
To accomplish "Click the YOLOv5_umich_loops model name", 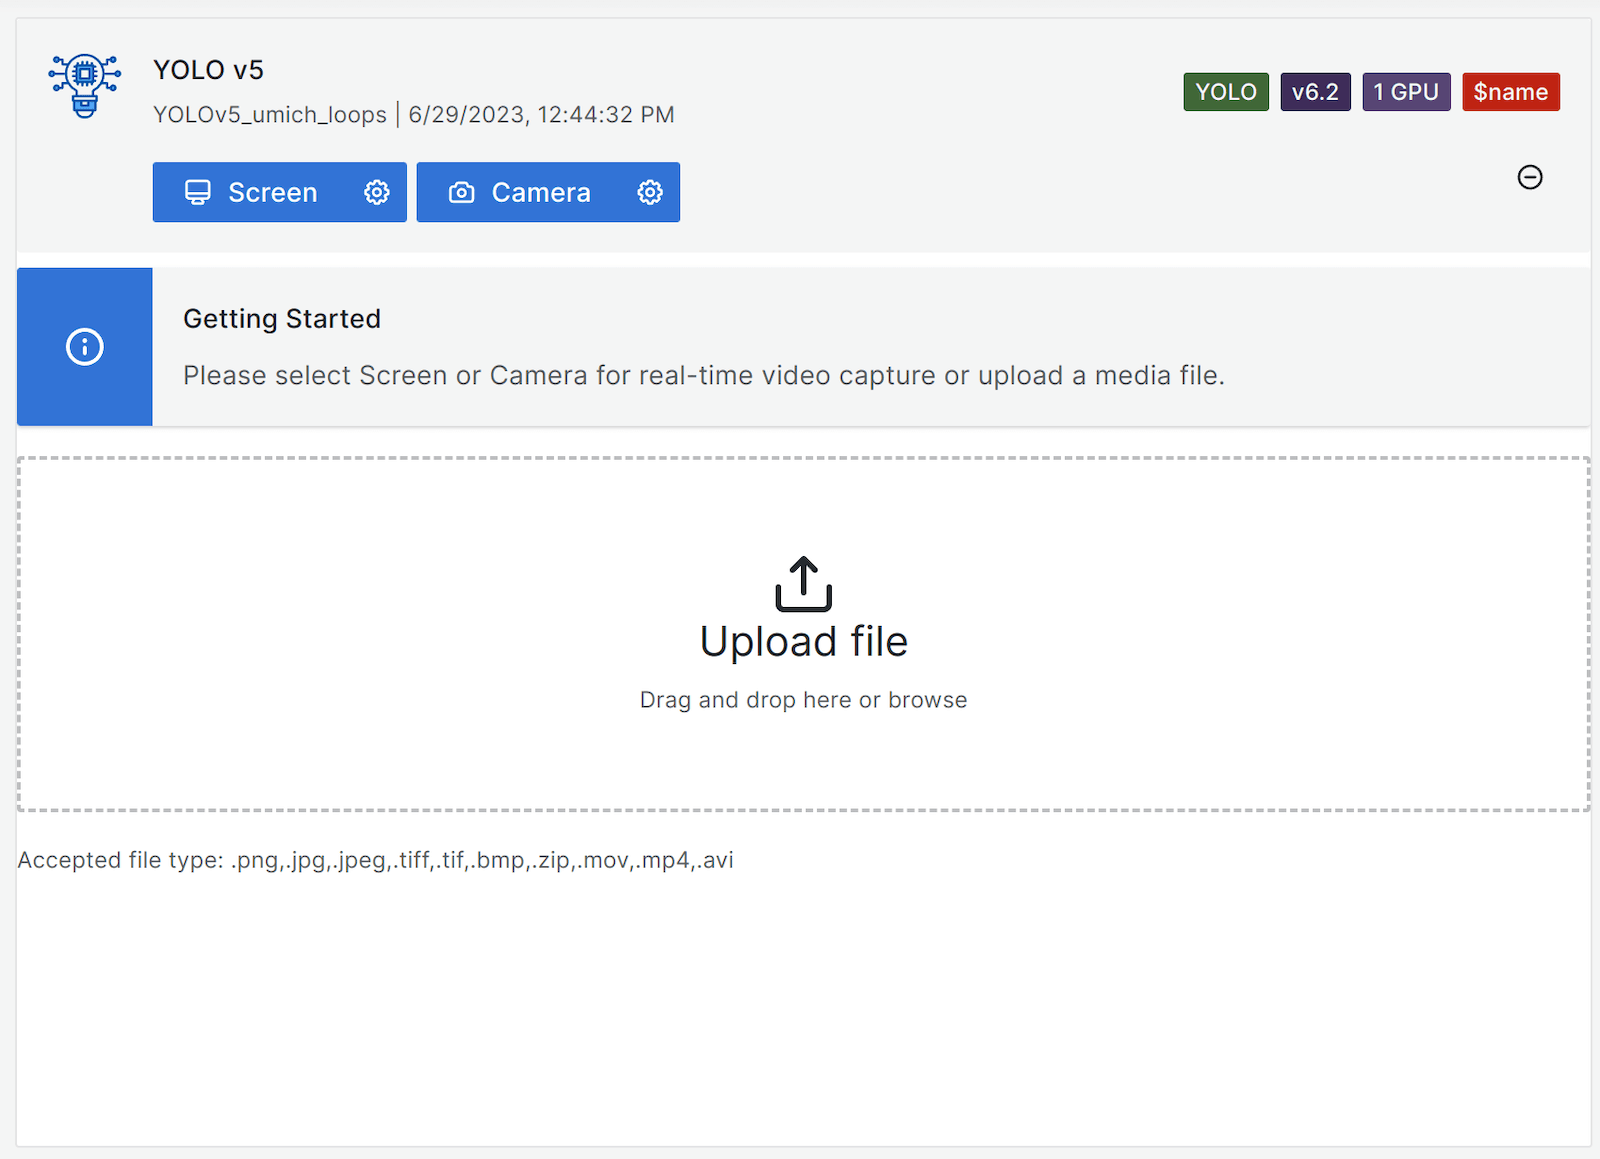I will [x=270, y=115].
